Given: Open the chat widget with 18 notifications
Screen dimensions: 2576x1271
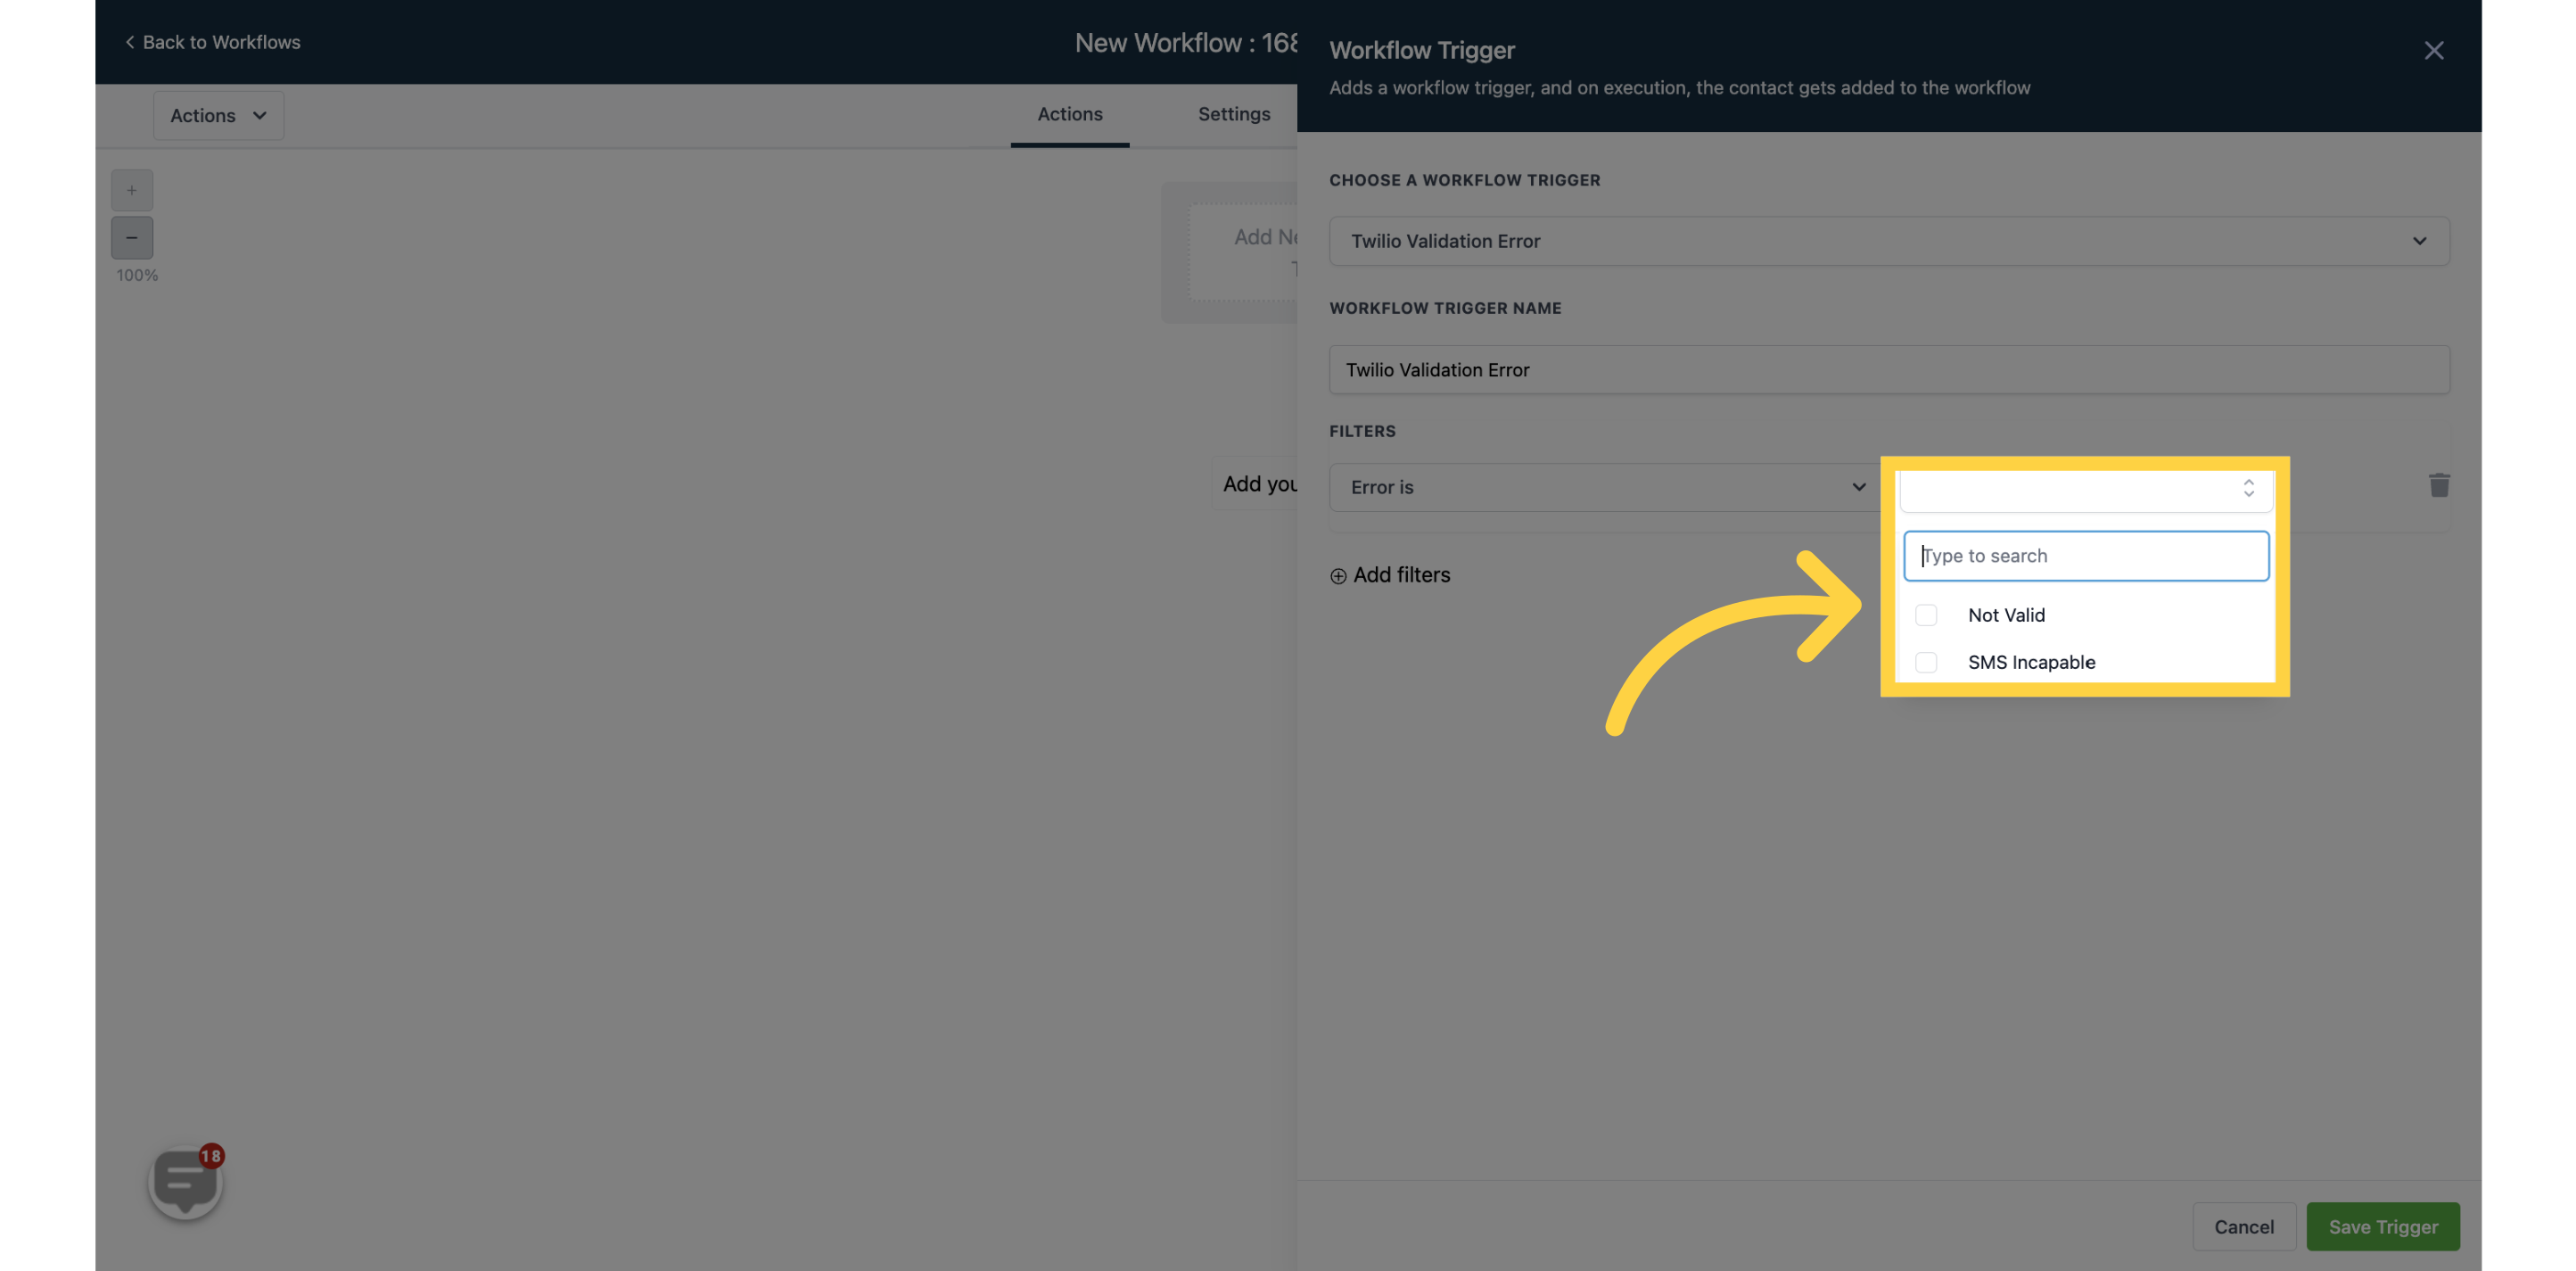Looking at the screenshot, I should [x=185, y=1182].
